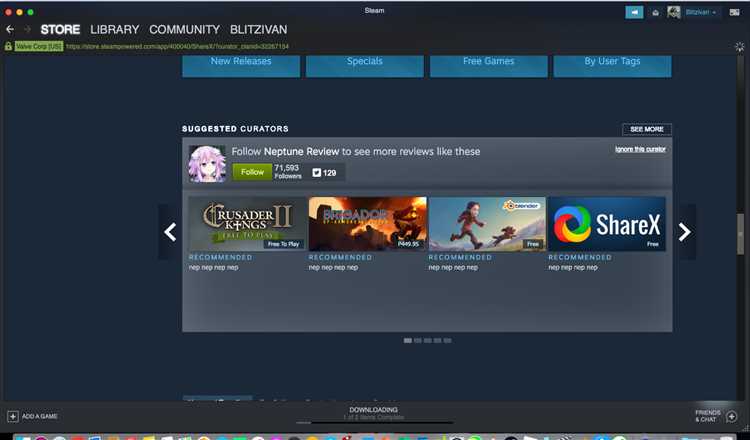Go forward with the right arrow
750x440 pixels.
pyautogui.click(x=27, y=30)
